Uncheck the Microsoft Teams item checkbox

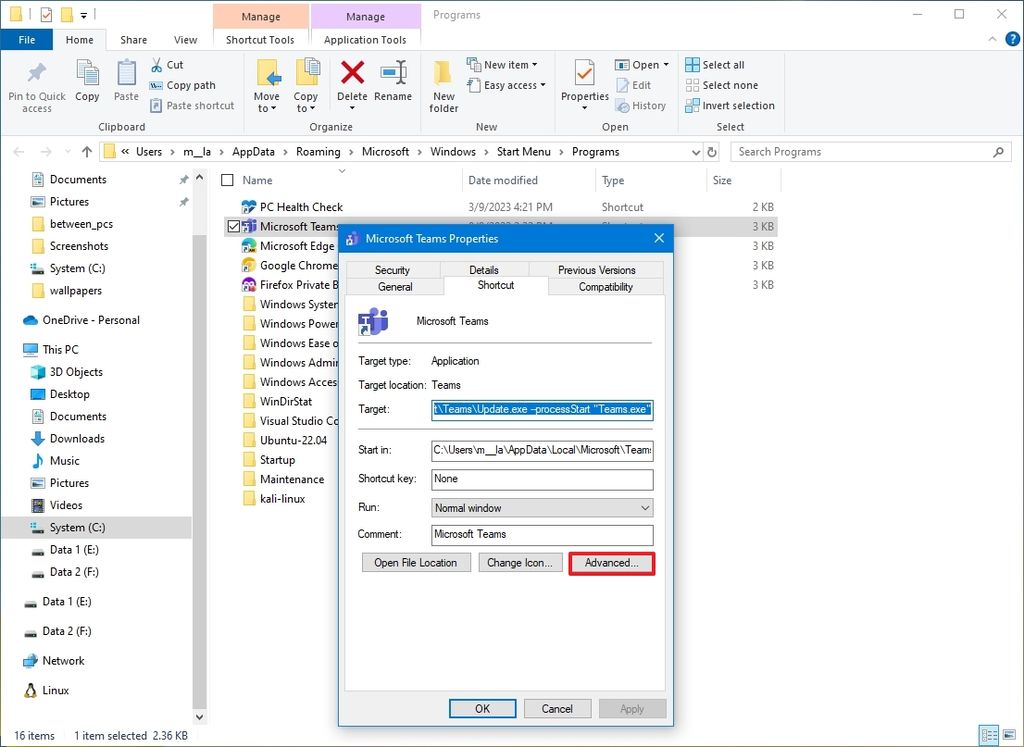point(233,226)
